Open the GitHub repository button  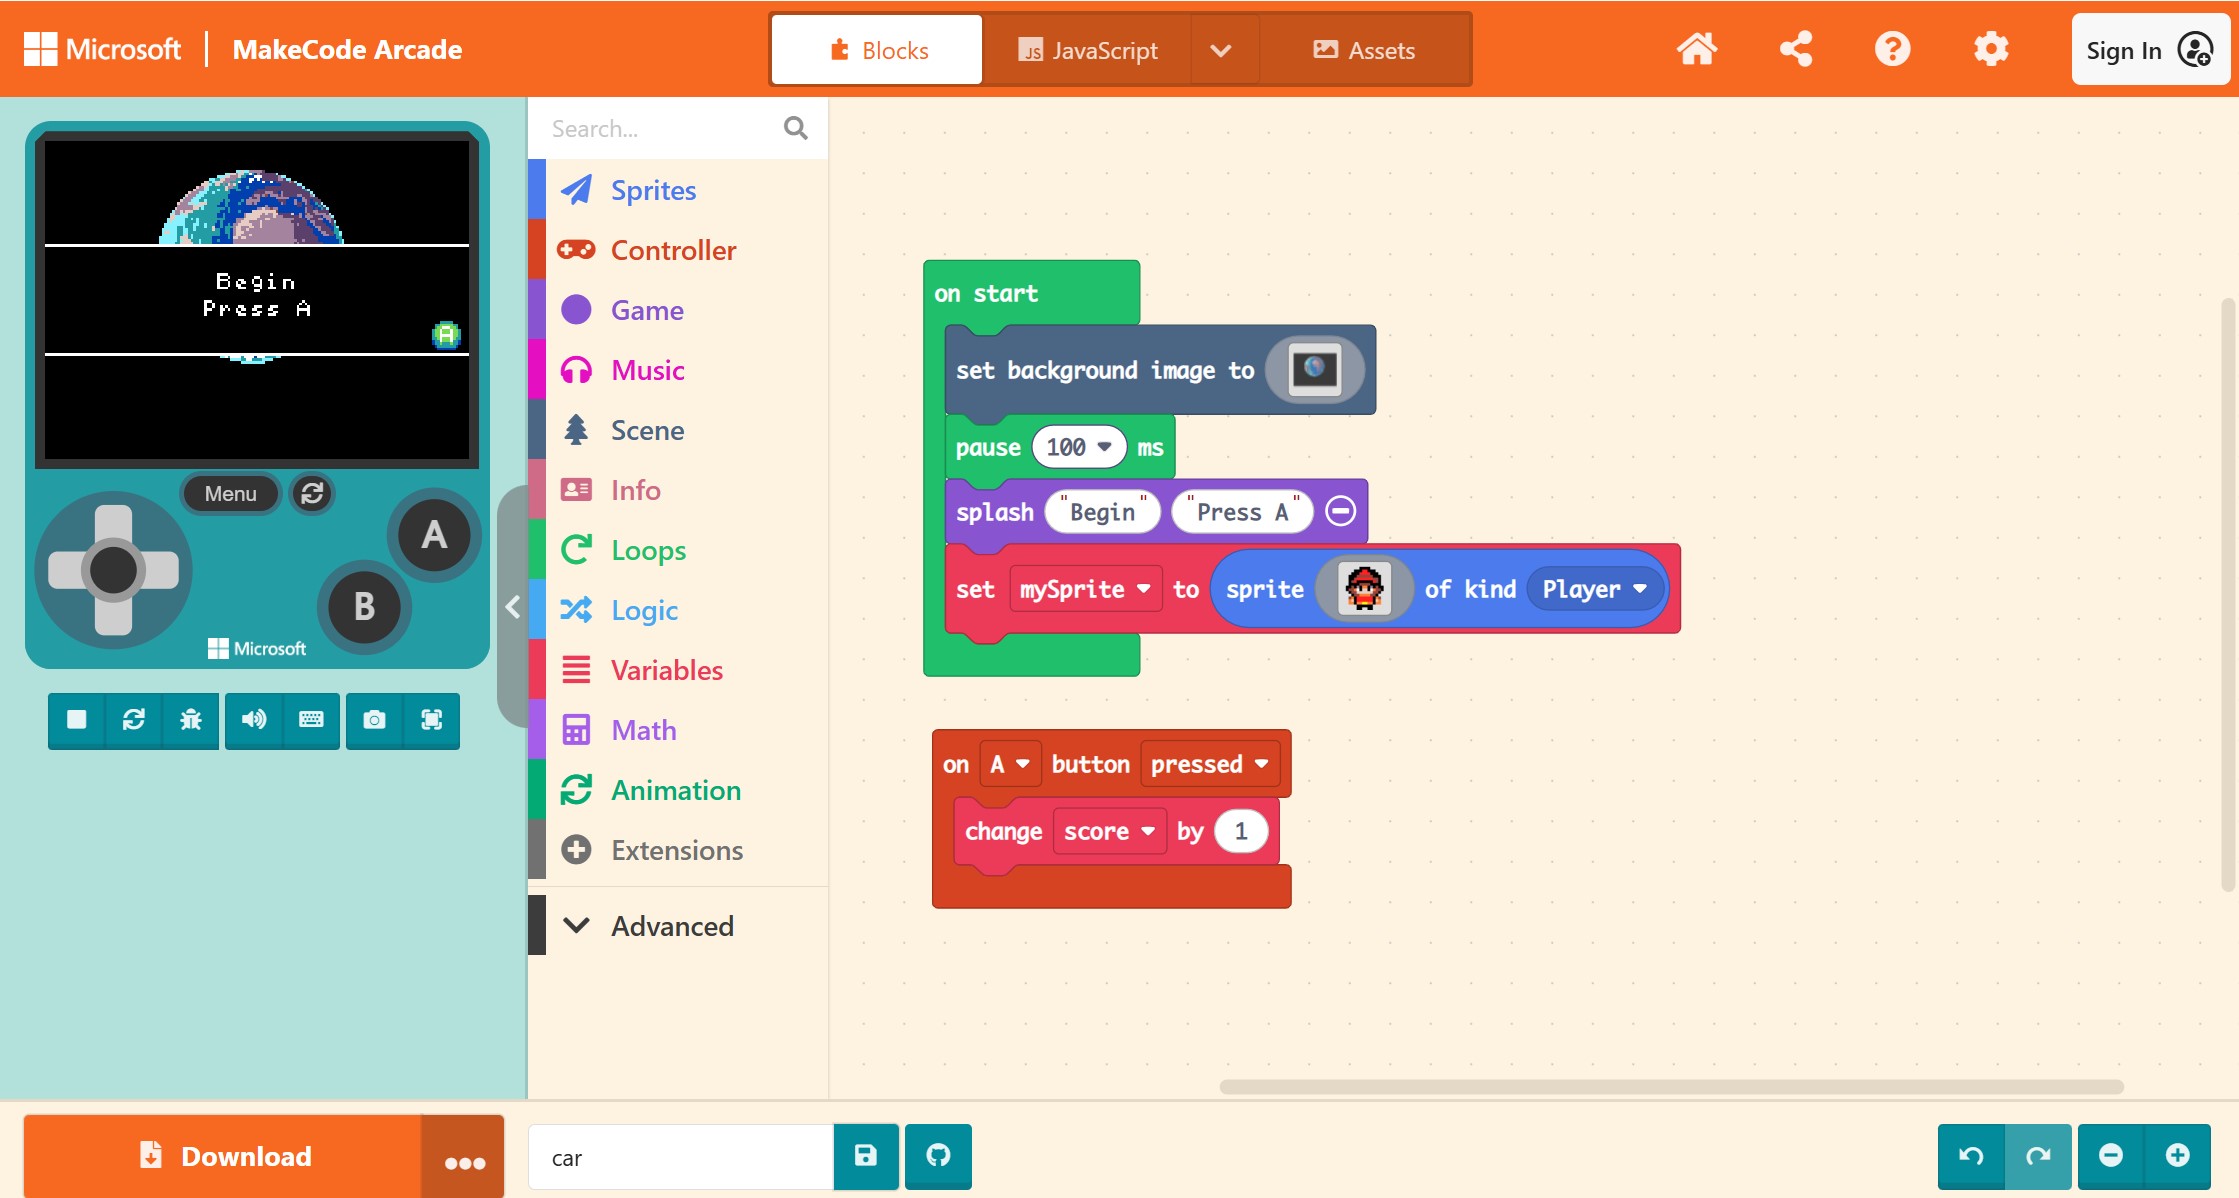938,1156
